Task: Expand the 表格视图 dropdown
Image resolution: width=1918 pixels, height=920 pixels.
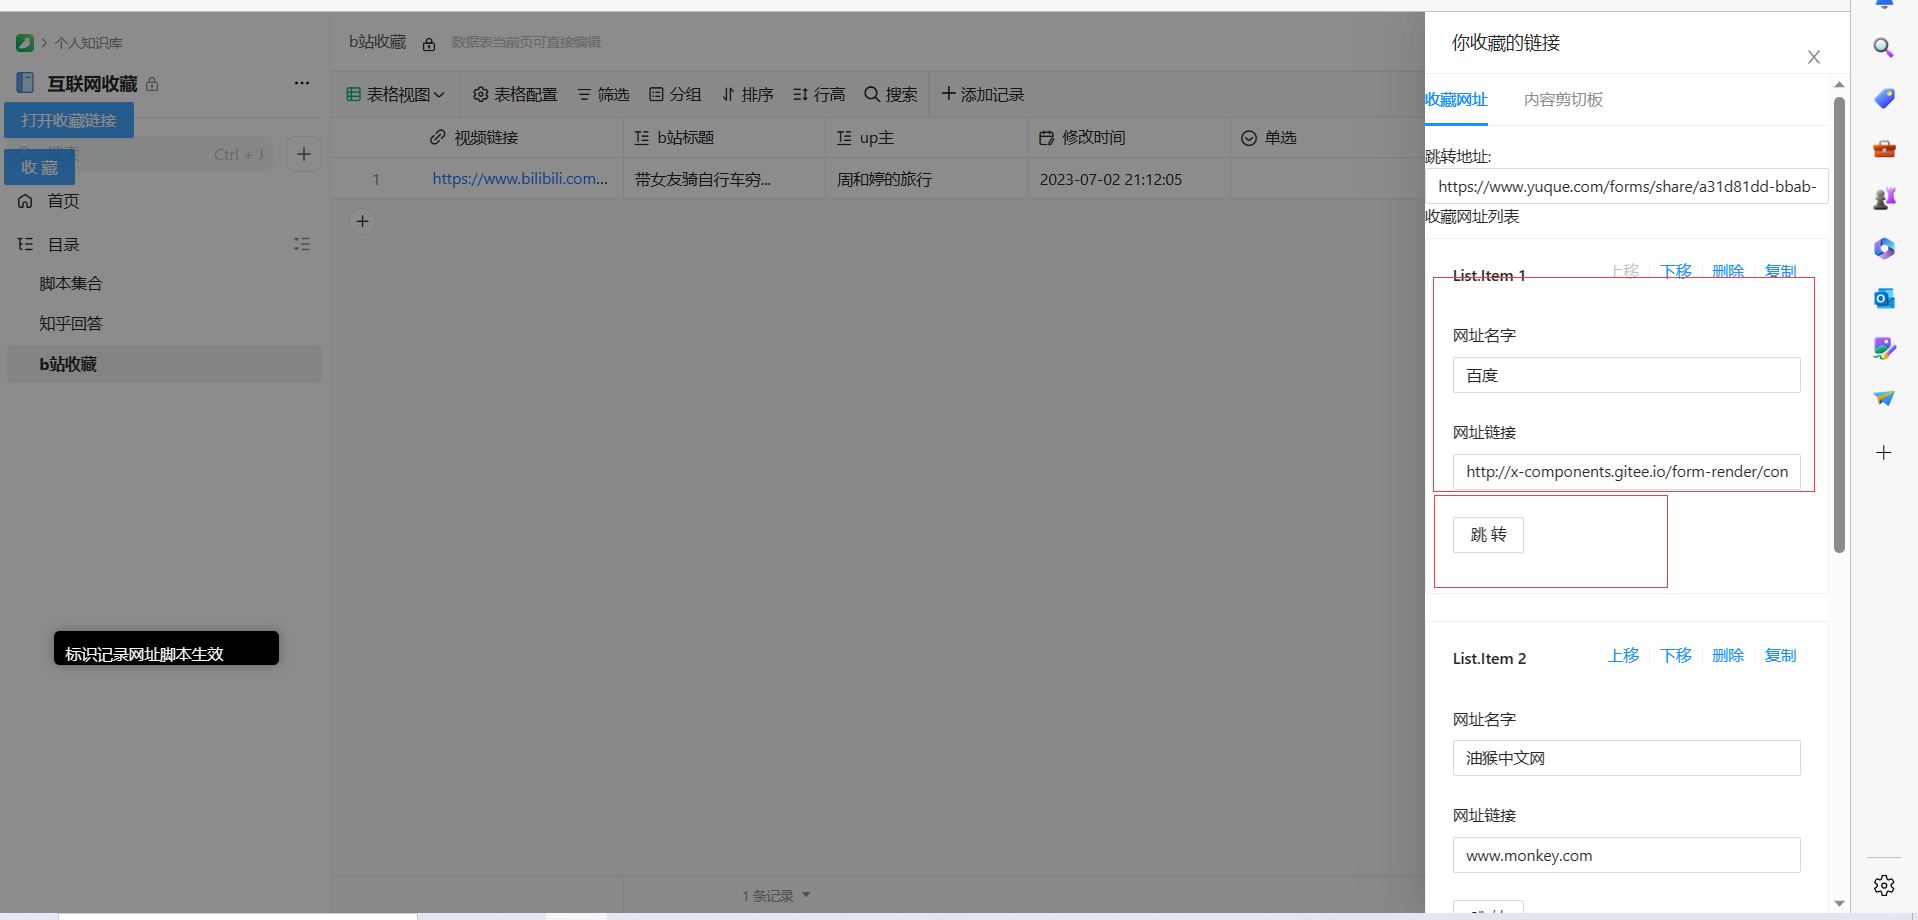Action: pos(396,94)
